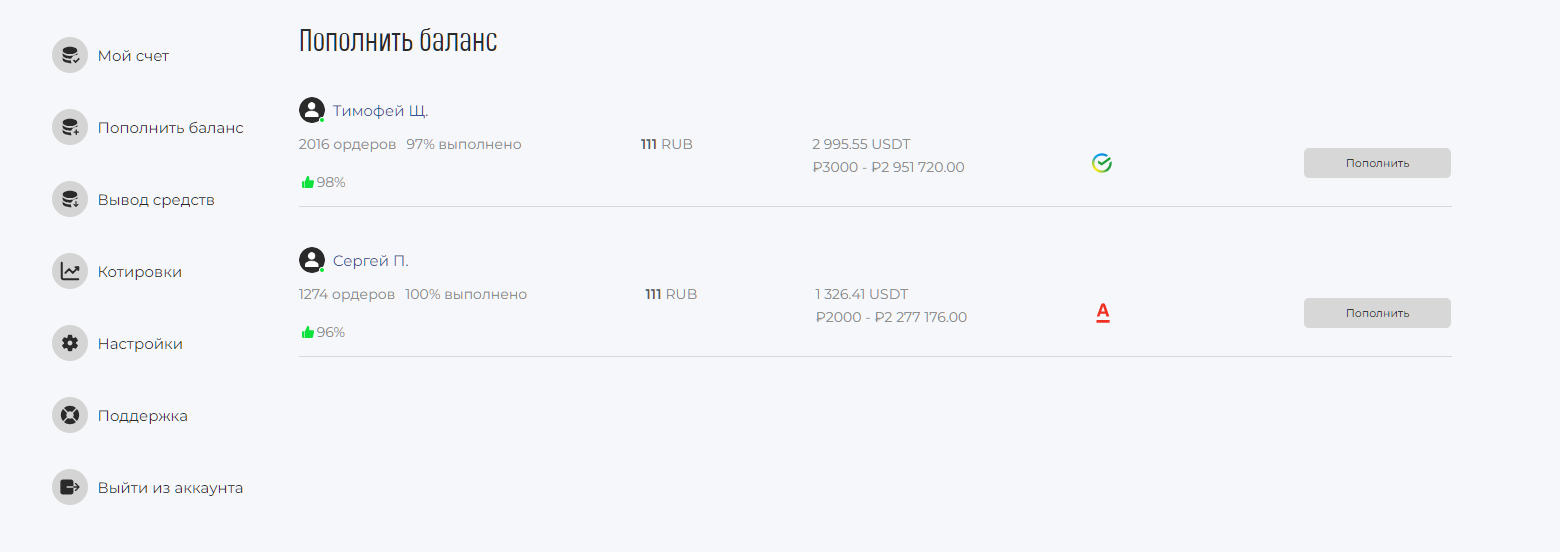Viewport: 1560px width, 552px height.
Task: Click the 98% thumbs-up rating icon
Action: [308, 182]
